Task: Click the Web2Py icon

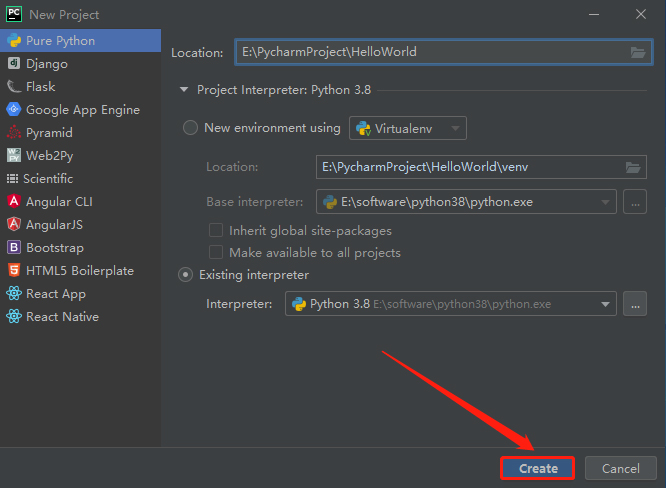Action: point(14,155)
